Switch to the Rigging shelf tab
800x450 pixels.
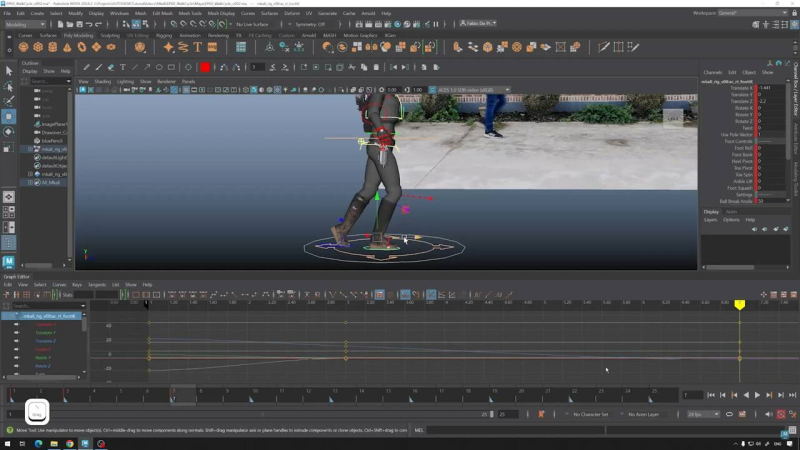click(164, 36)
